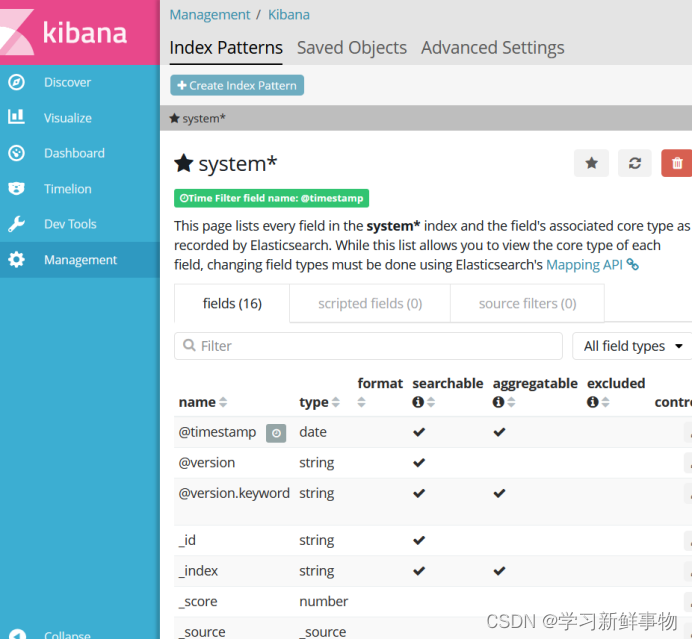Image resolution: width=692 pixels, height=640 pixels.
Task: Sort by aggregatable column arrows
Action: point(511,402)
